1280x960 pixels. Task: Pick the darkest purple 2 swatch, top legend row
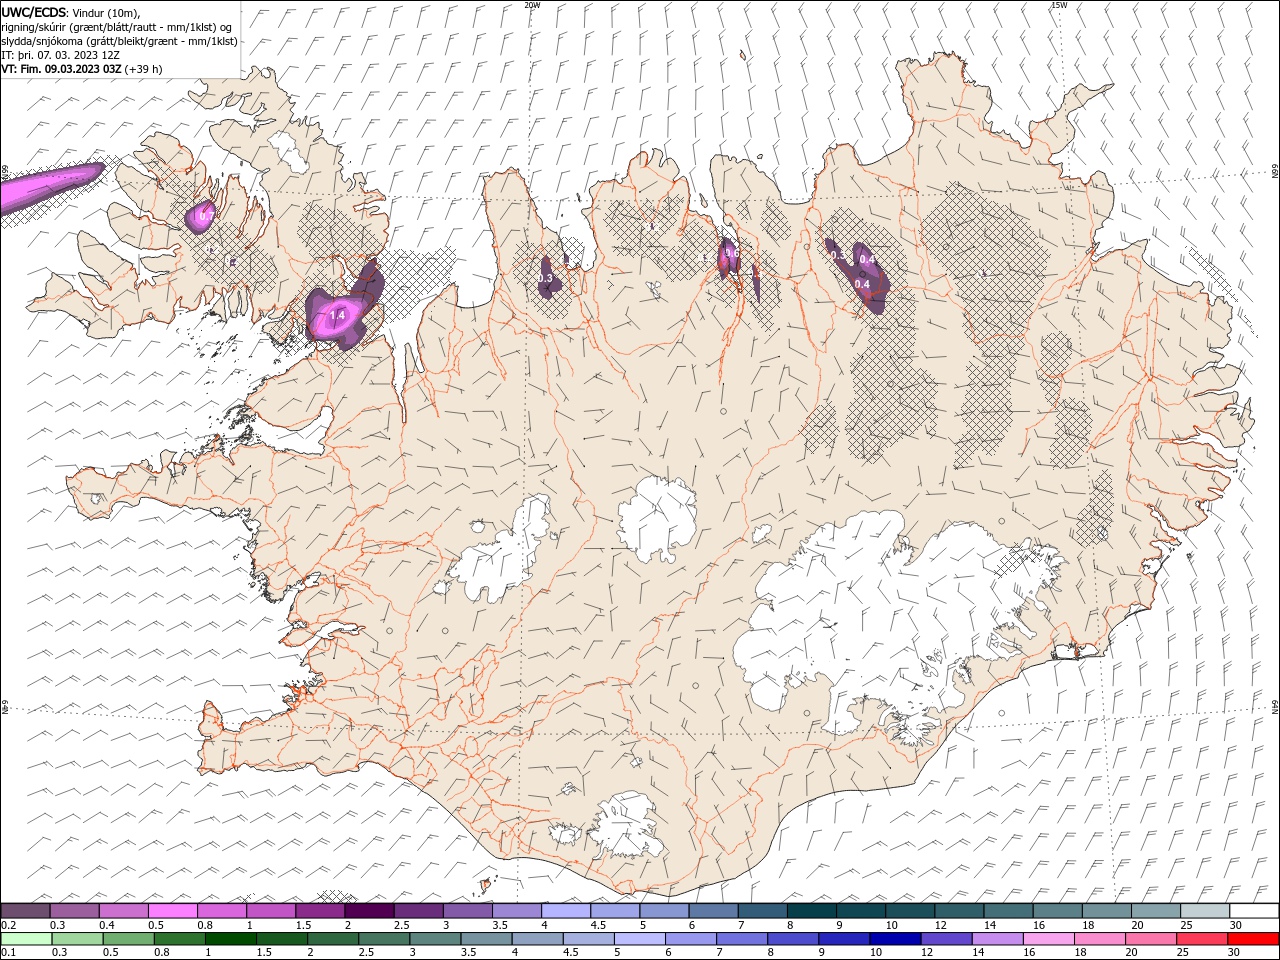click(x=369, y=911)
